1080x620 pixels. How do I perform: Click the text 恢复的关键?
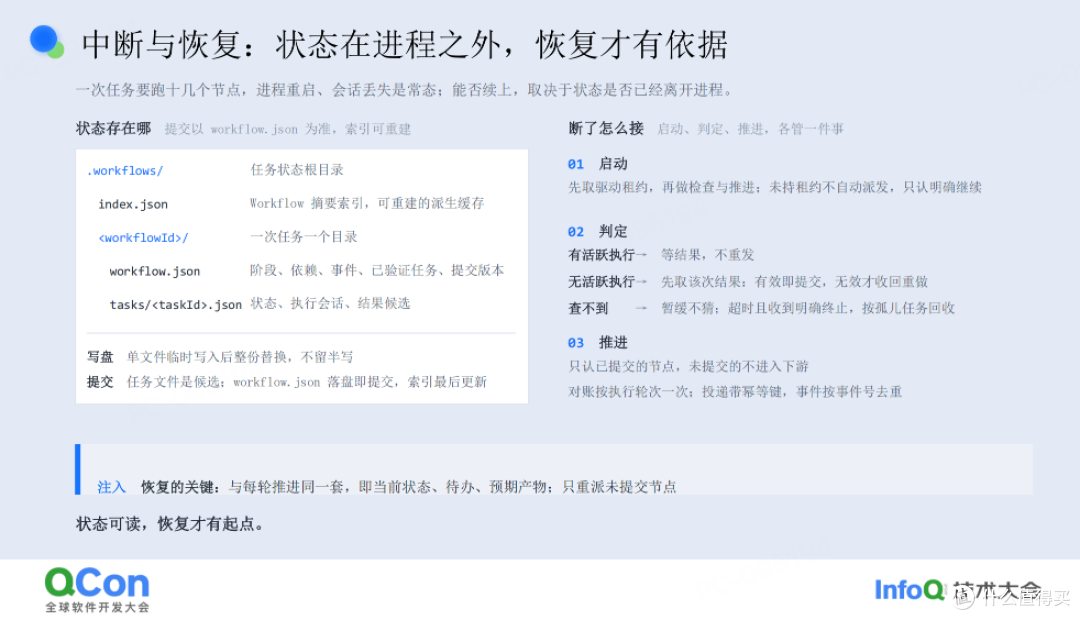click(179, 487)
